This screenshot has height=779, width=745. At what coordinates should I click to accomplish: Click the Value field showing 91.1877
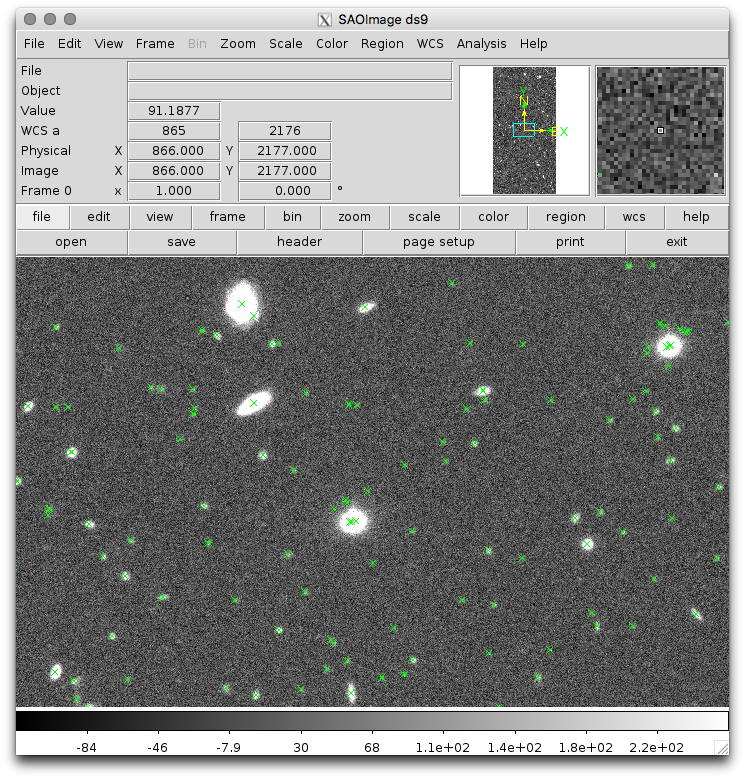(x=174, y=111)
